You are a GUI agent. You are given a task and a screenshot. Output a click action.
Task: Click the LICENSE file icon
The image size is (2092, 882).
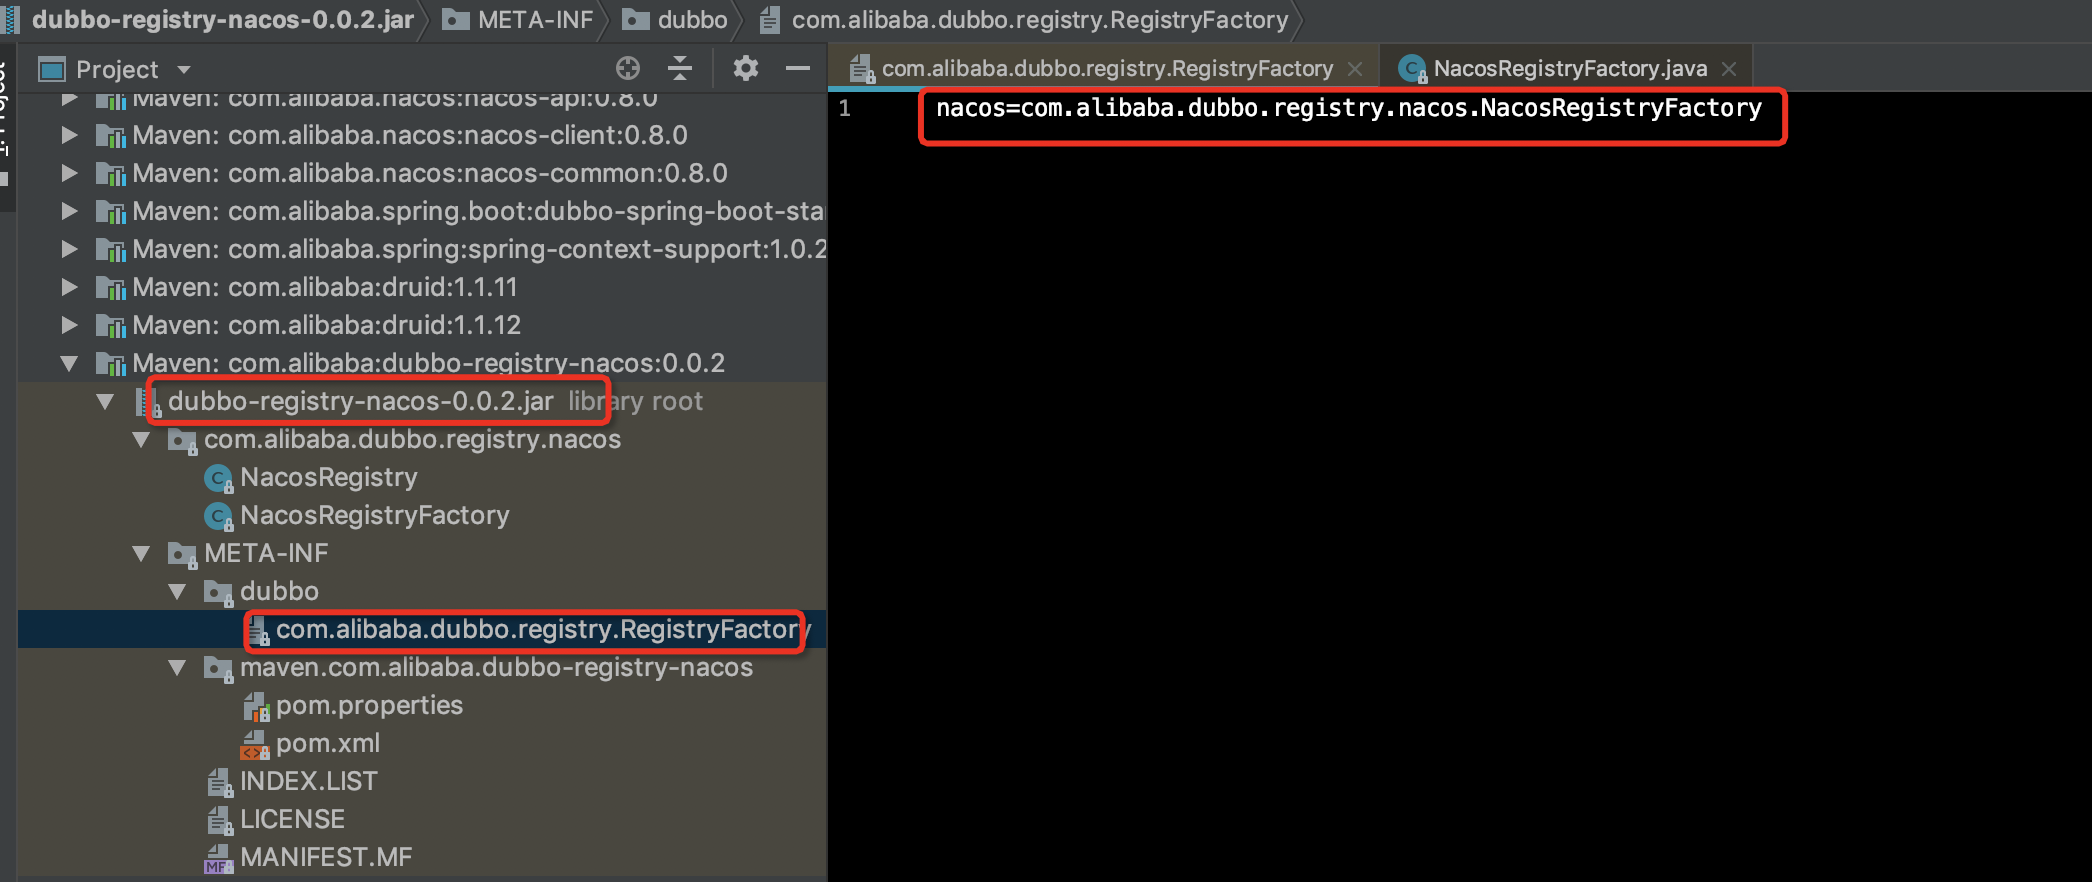click(219, 820)
